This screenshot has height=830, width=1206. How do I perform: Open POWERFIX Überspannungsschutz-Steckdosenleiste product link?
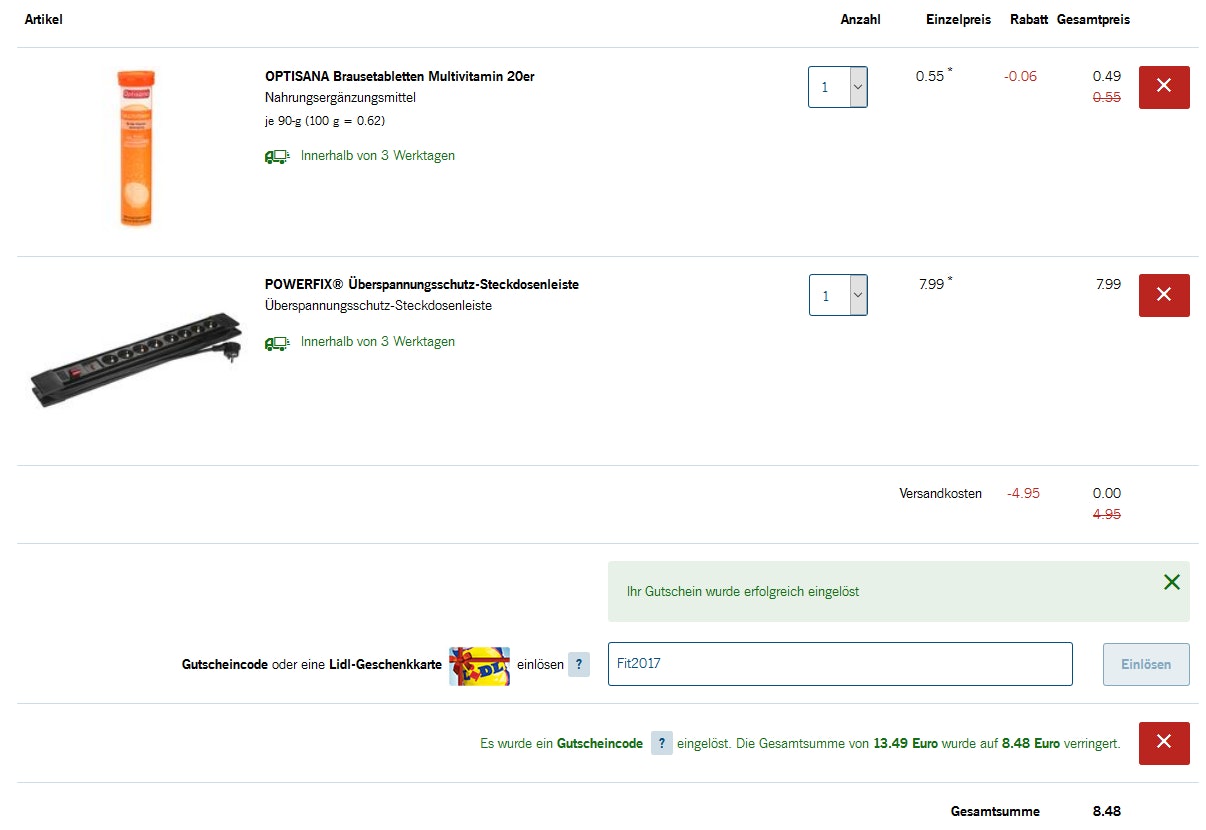pyautogui.click(x=421, y=284)
